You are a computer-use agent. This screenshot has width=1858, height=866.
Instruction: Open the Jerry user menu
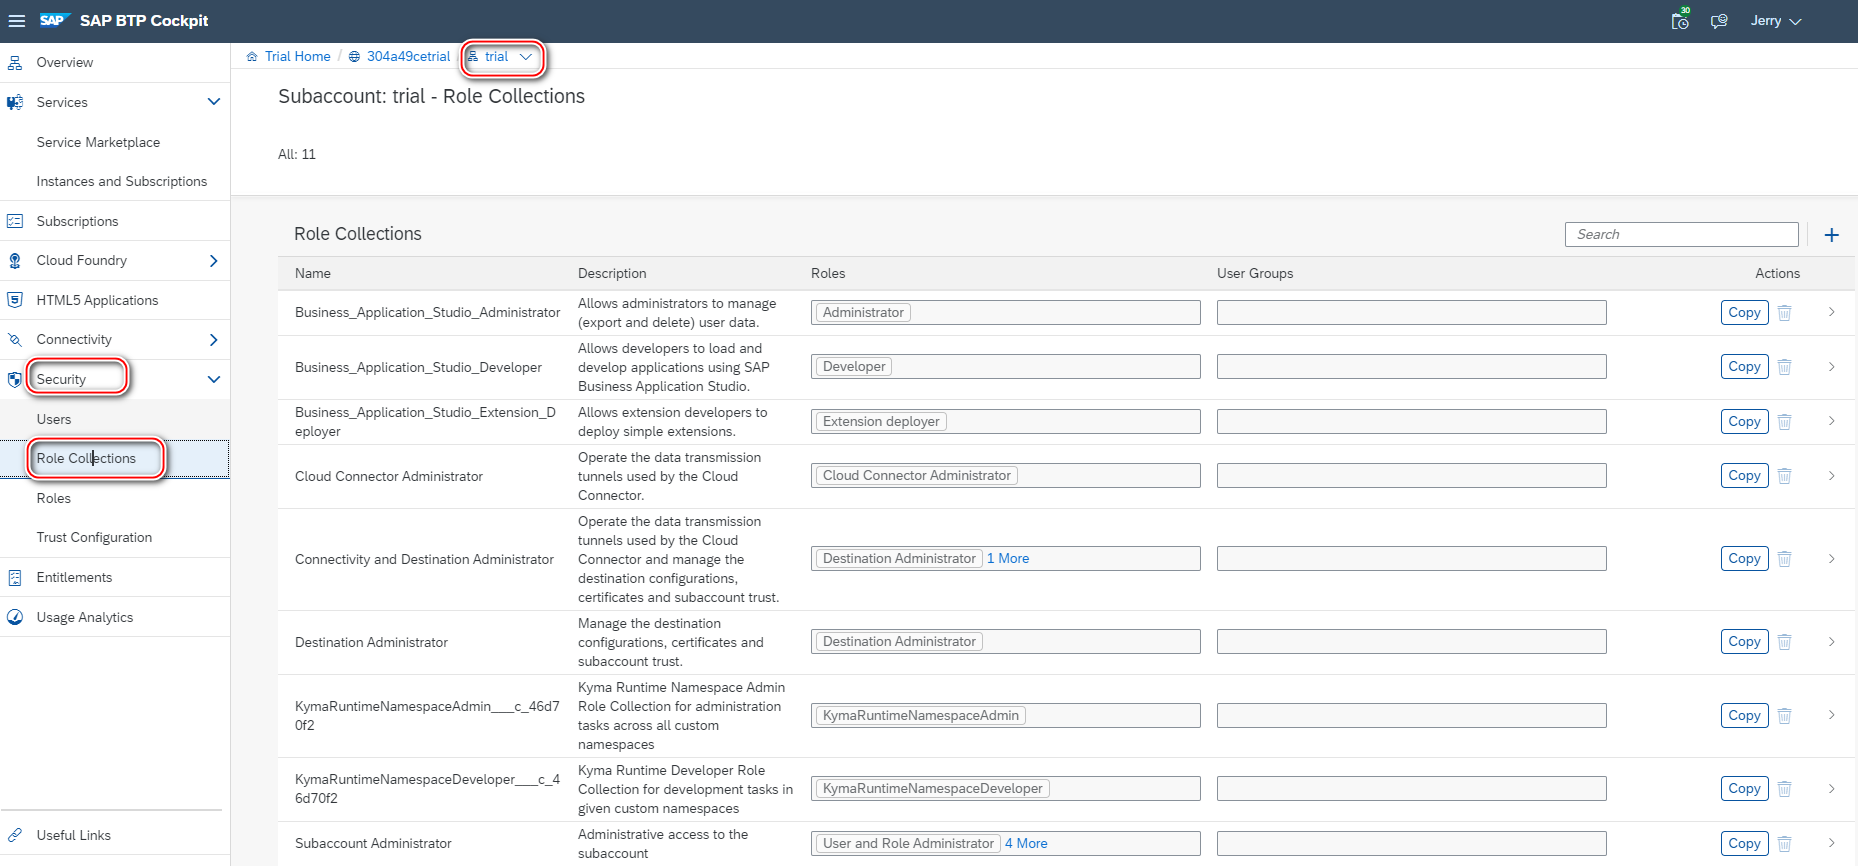pos(1776,21)
